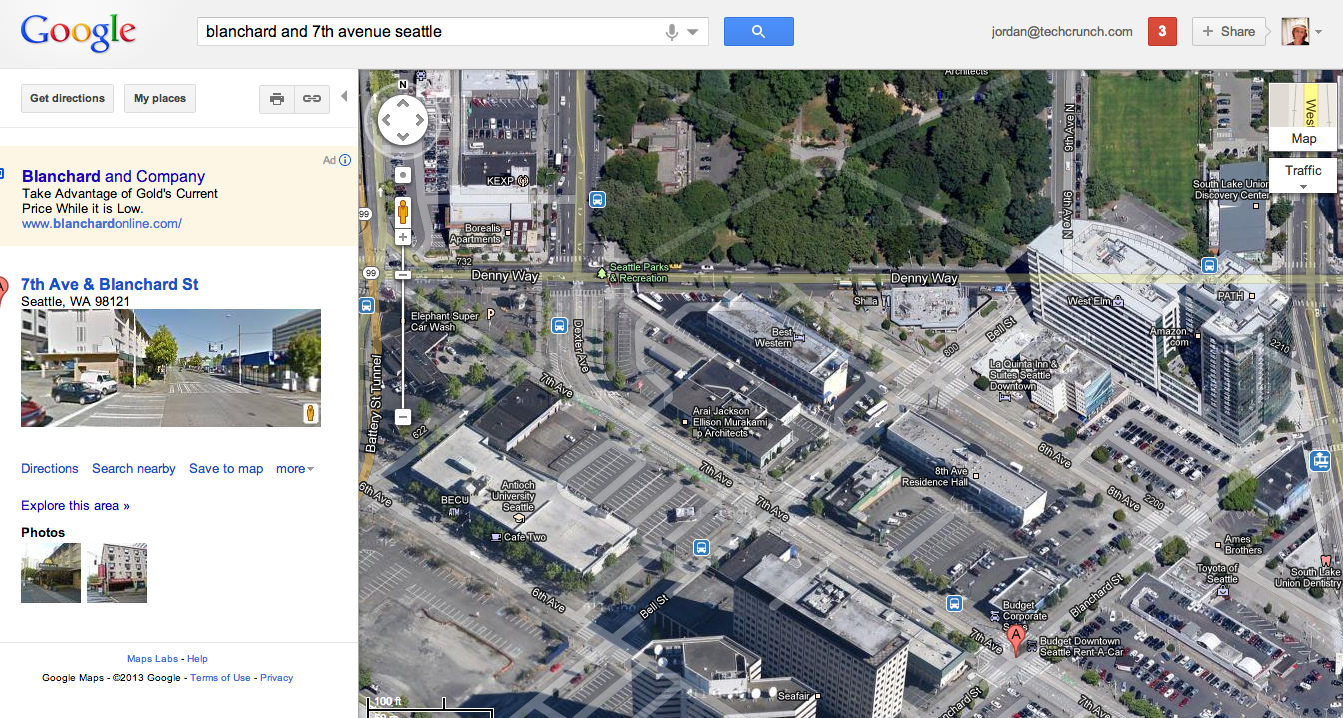Image resolution: width=1343 pixels, height=718 pixels.
Task: Pick up the Pegman on the map controls
Action: coord(403,212)
